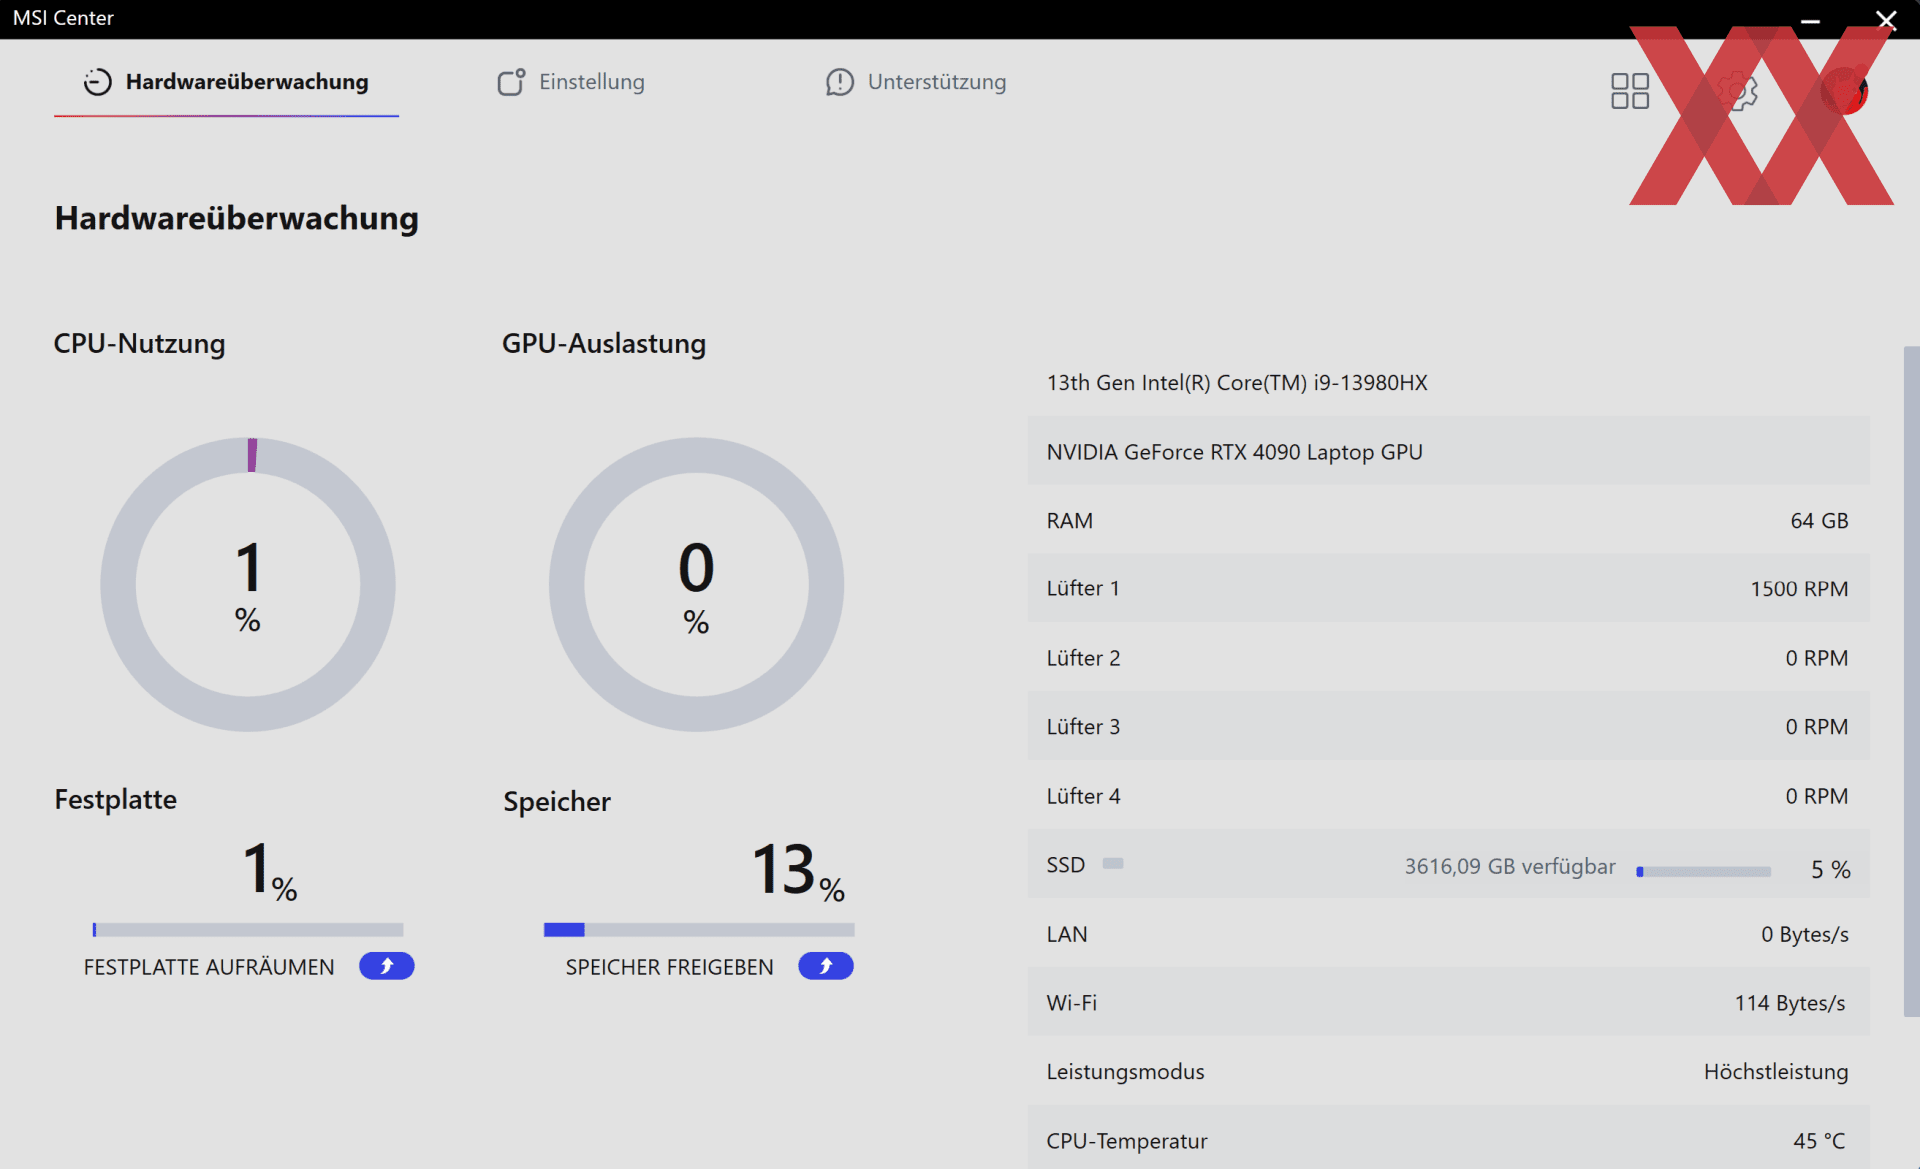Screen dimensions: 1920x1169
Task: Click the Lüfter 3 row
Action: [x=1448, y=727]
